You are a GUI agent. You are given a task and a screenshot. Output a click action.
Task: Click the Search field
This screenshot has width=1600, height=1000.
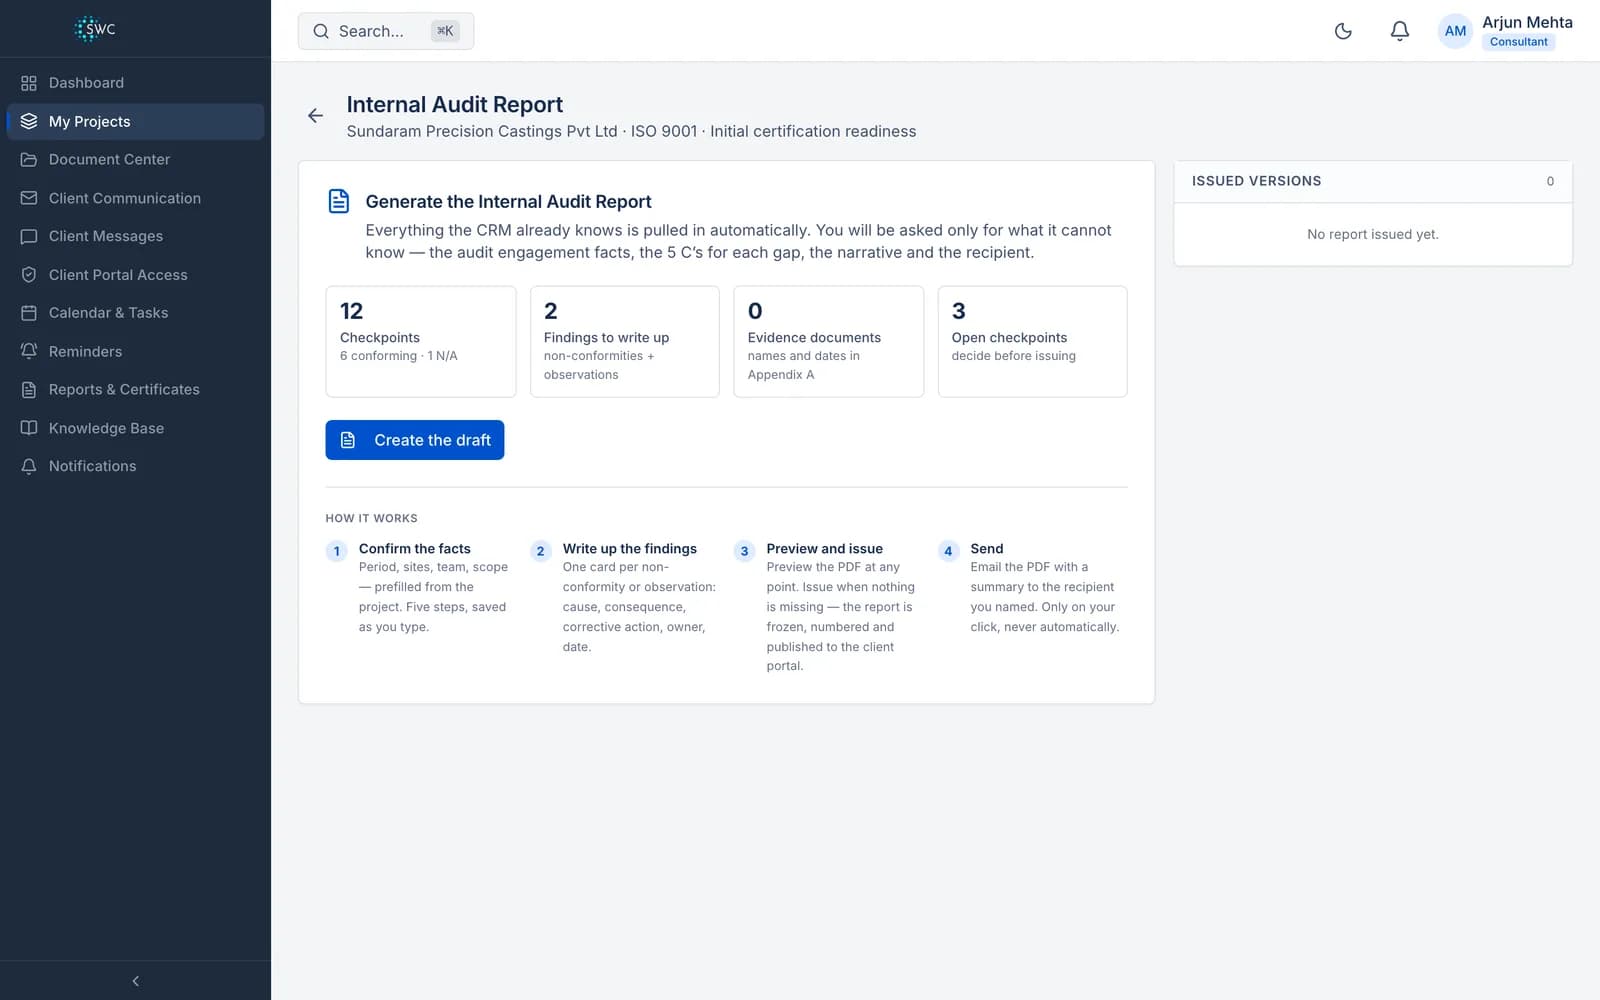(x=385, y=31)
